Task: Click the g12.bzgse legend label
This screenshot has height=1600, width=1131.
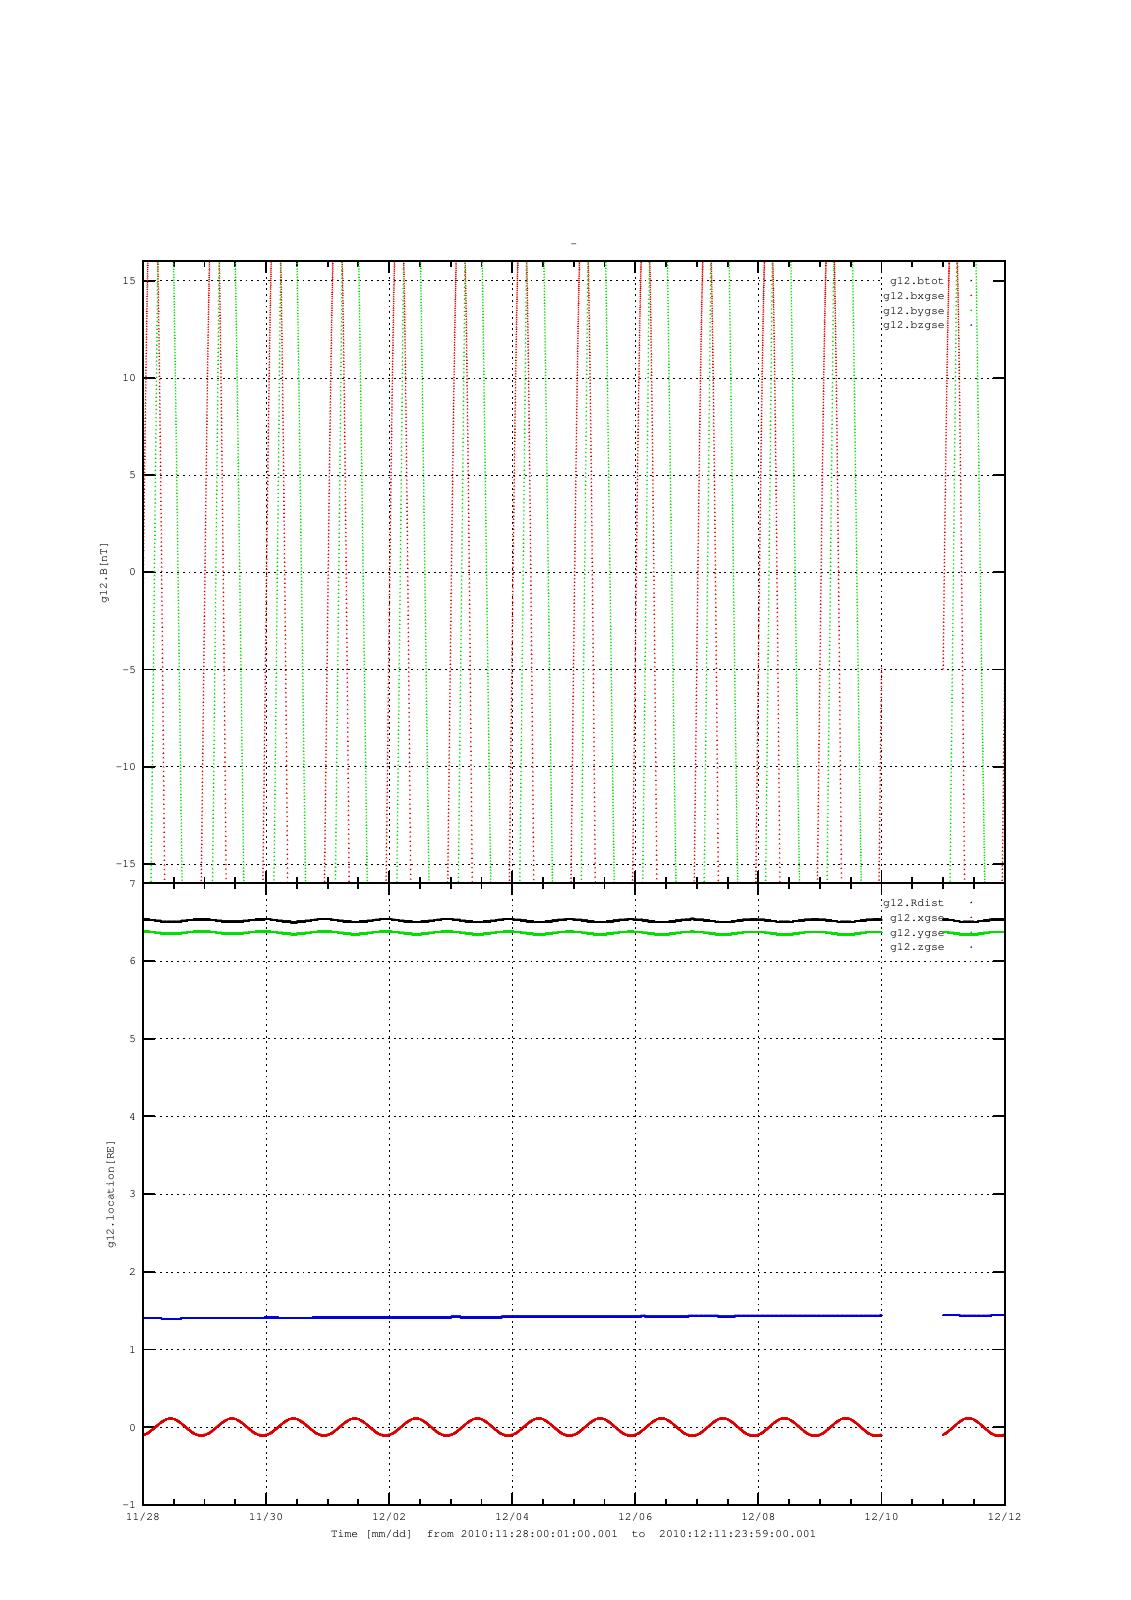Action: [x=913, y=325]
